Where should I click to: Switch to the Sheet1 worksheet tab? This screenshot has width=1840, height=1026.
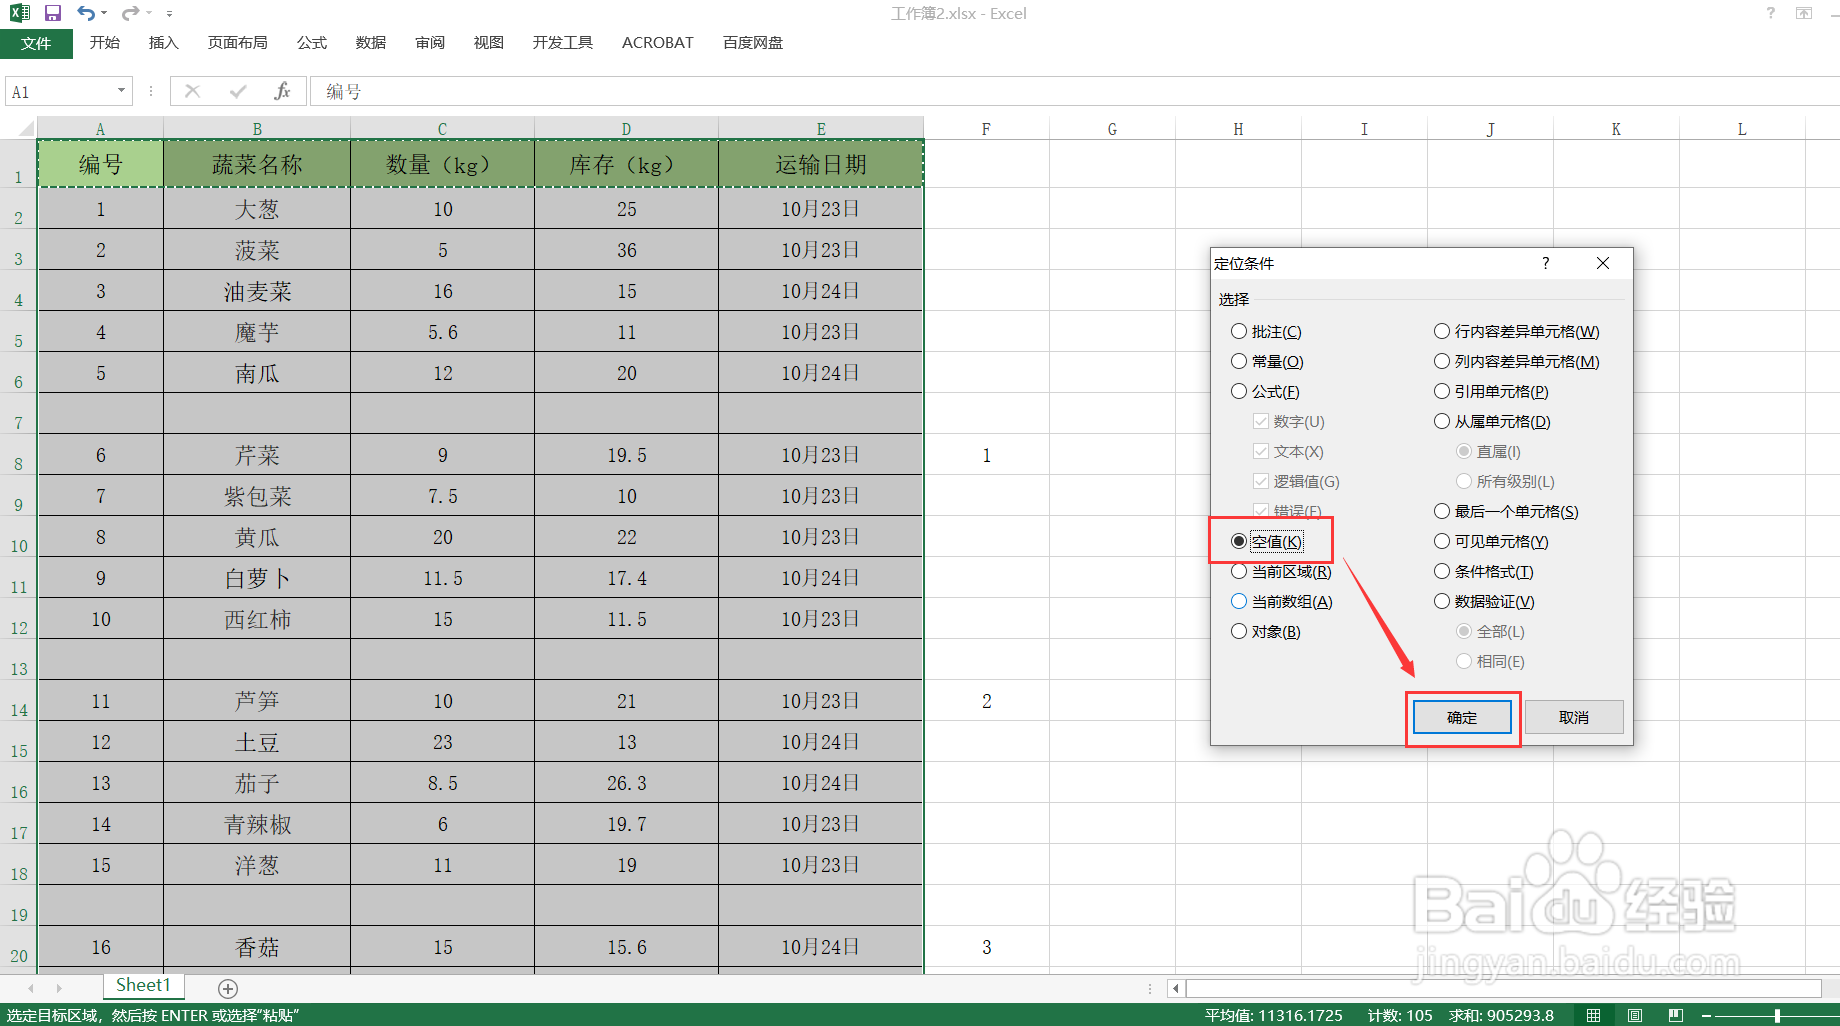[143, 986]
